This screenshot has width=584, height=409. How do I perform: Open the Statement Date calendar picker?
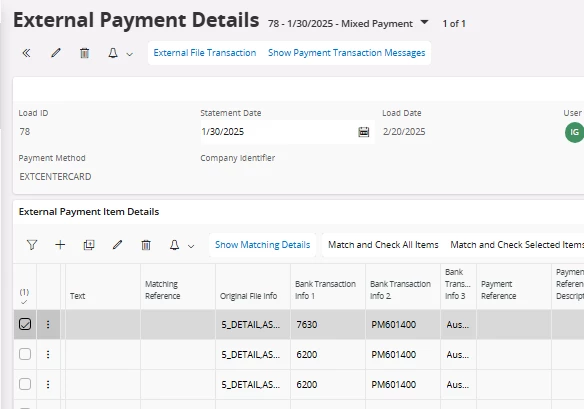coord(364,132)
